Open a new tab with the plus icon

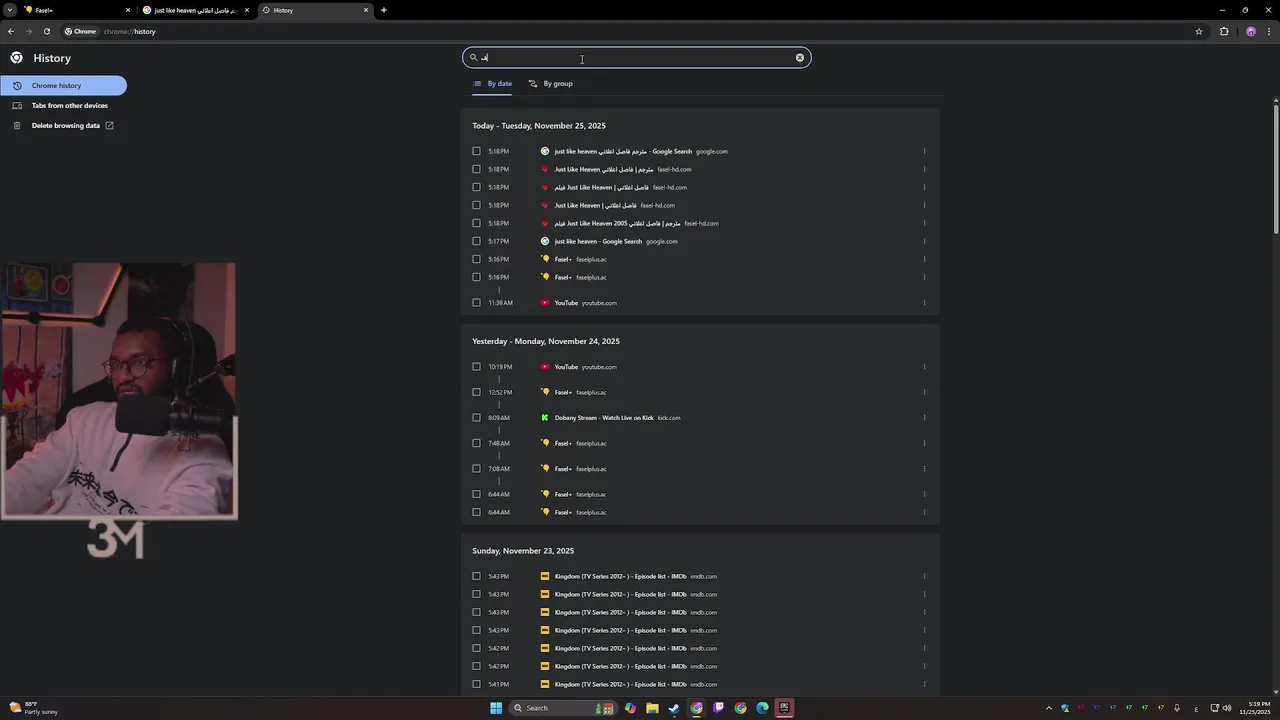point(384,10)
